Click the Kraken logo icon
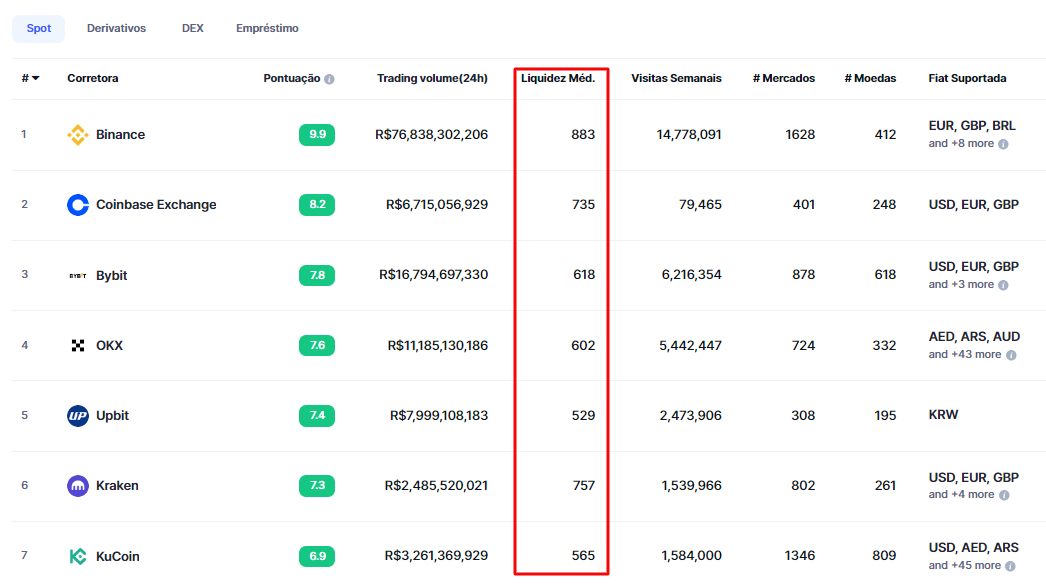1046x586 pixels. (x=77, y=486)
